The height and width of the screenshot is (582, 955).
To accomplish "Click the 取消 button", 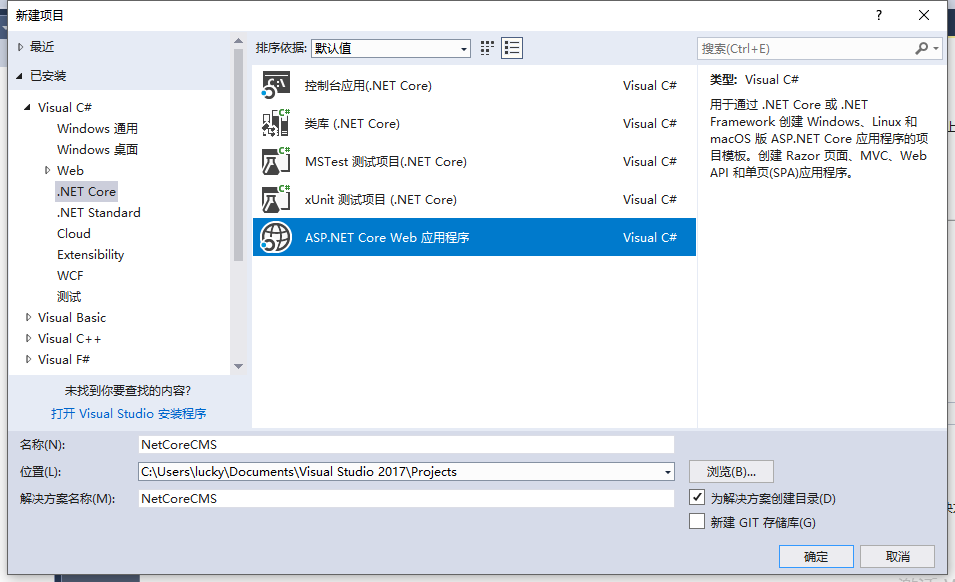I will point(898,556).
